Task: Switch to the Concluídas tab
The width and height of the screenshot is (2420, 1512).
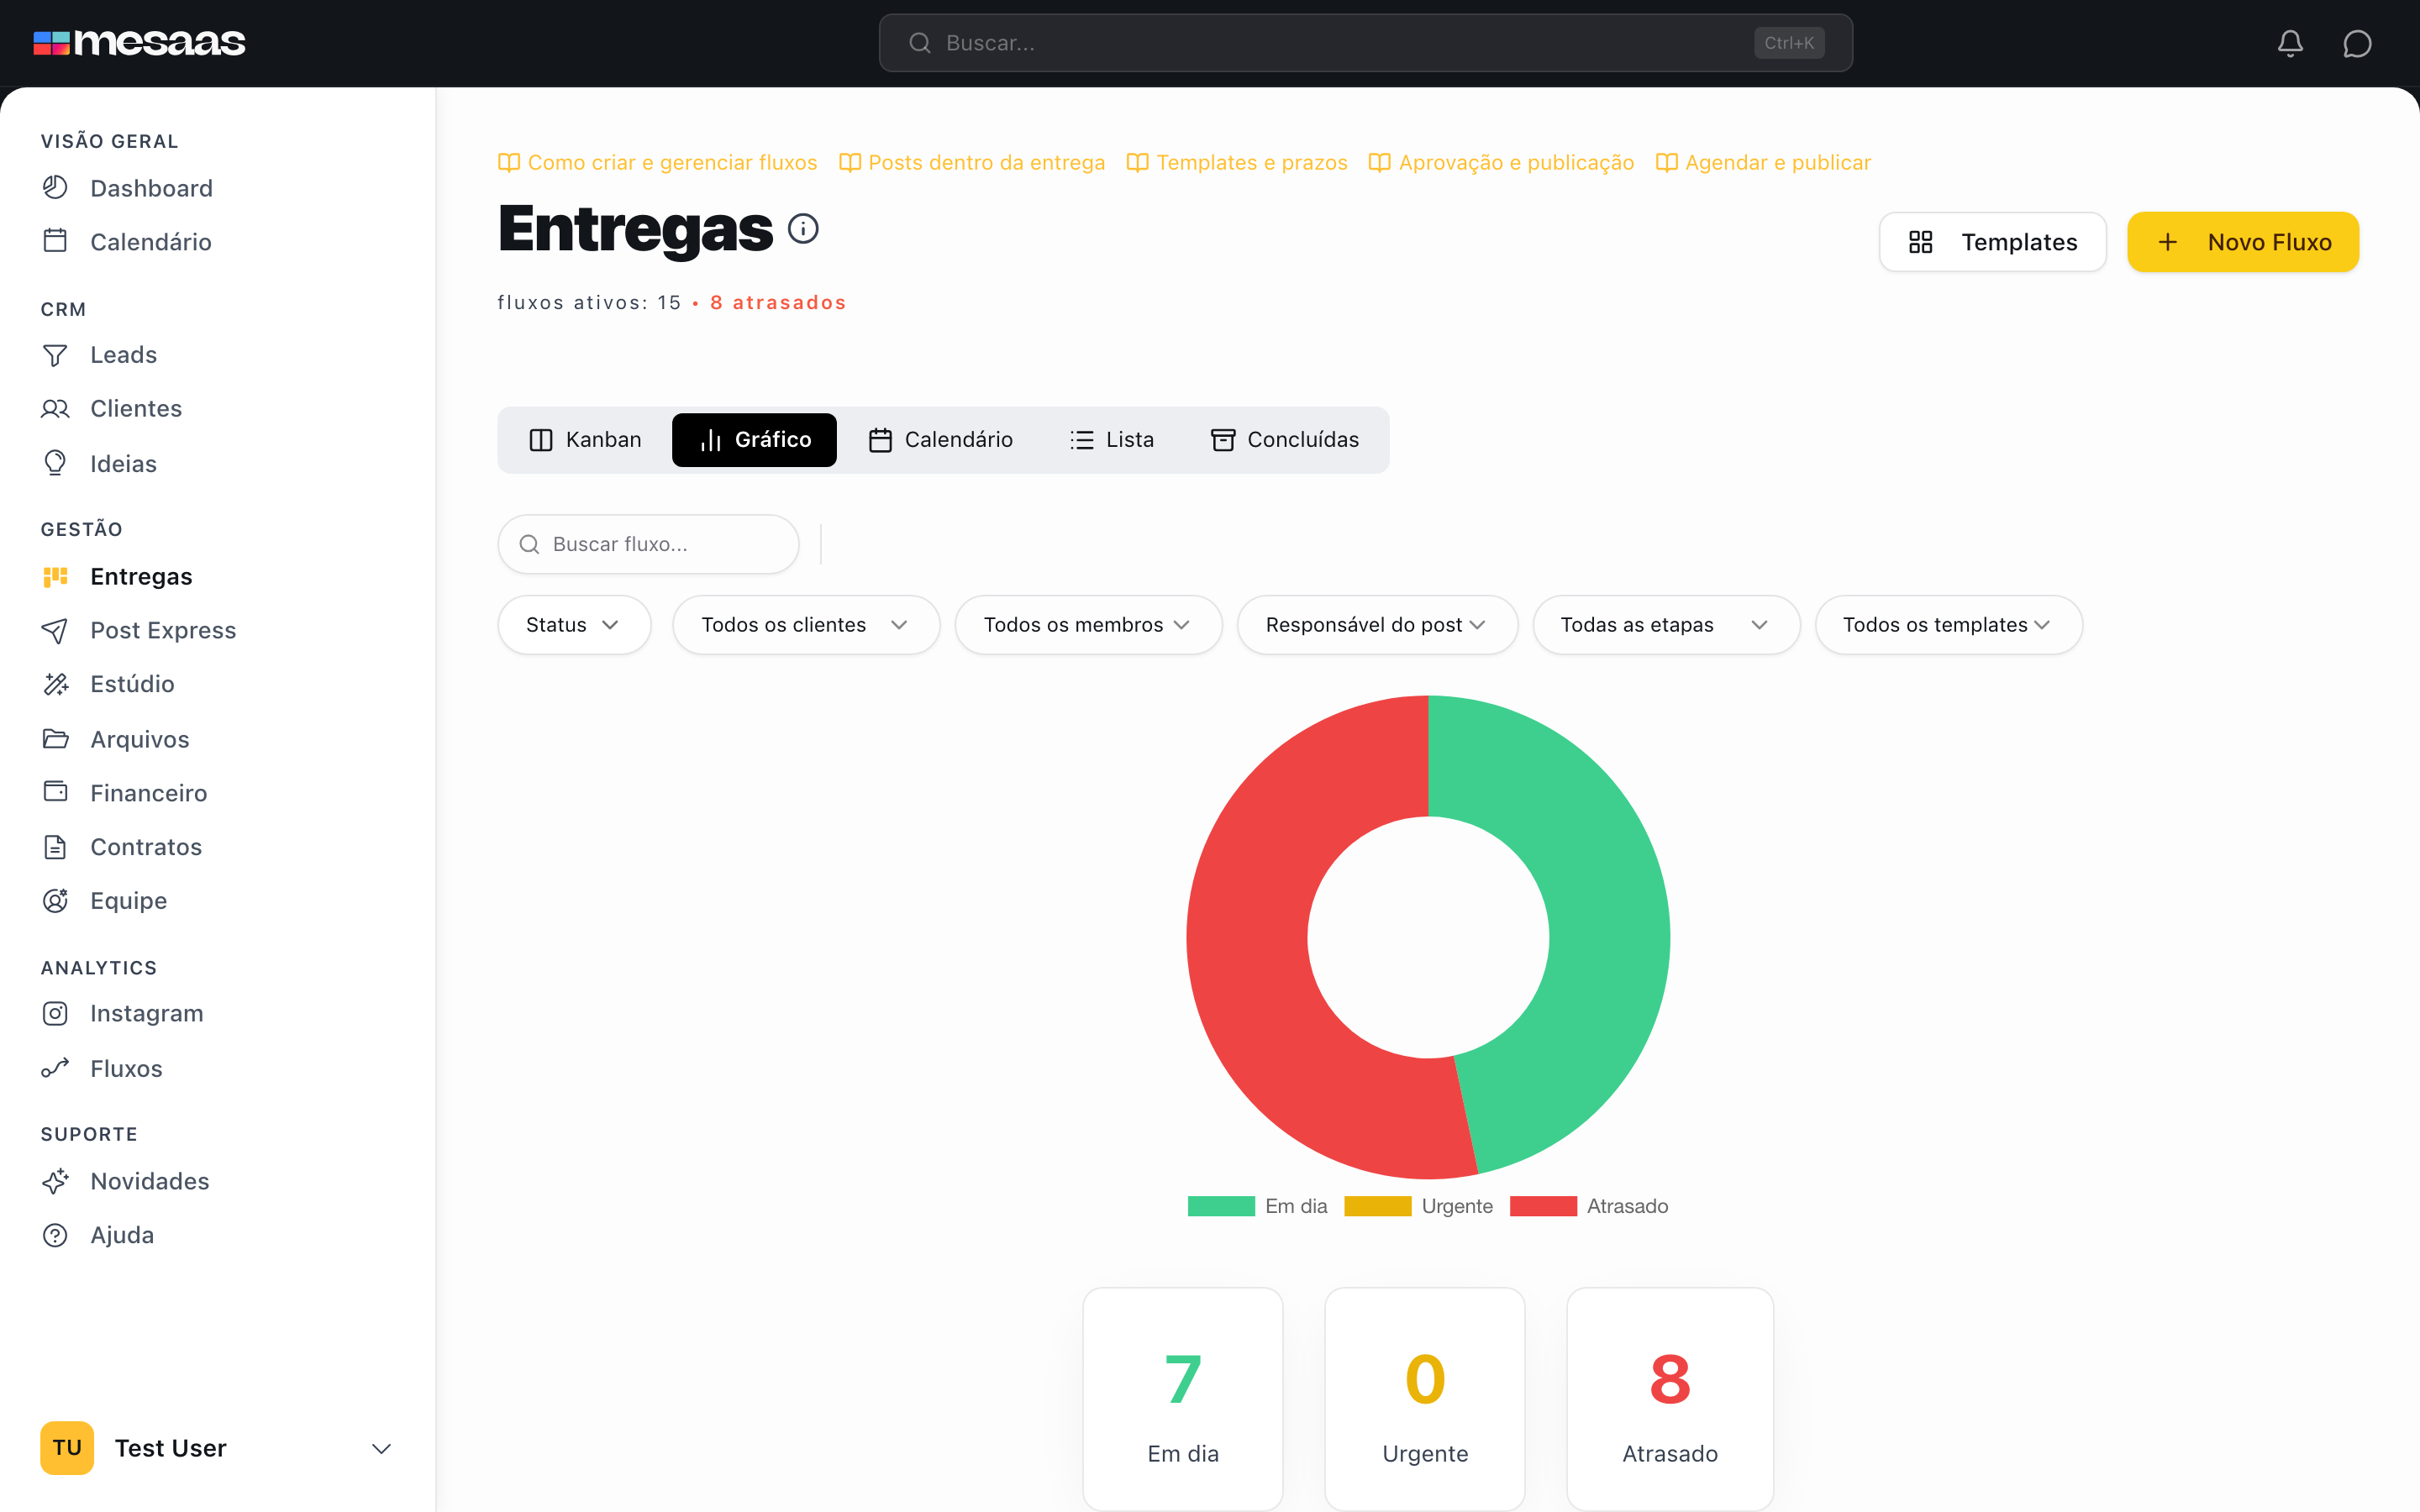Action: tap(1285, 440)
